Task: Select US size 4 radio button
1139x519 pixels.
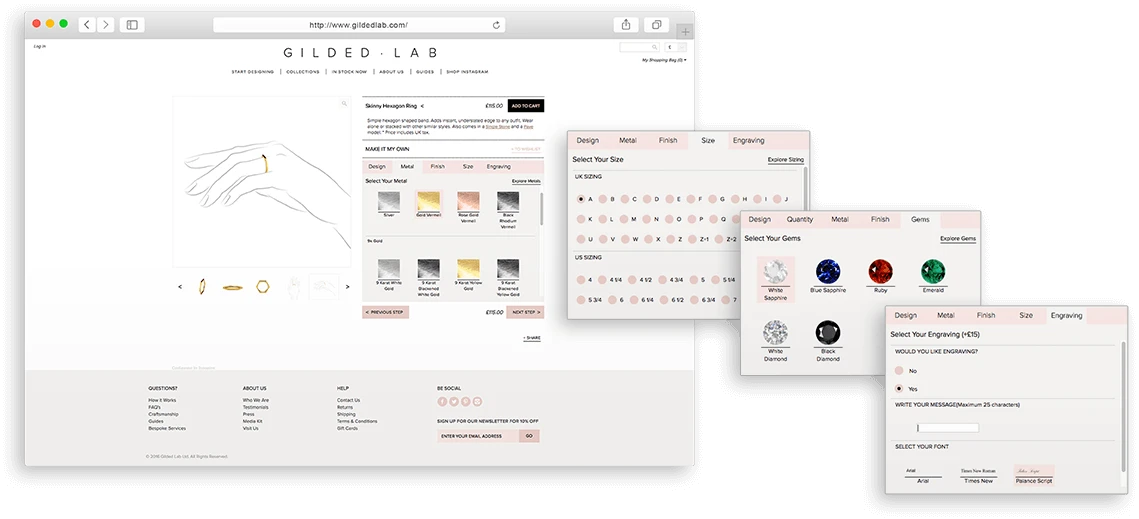Action: [x=580, y=279]
